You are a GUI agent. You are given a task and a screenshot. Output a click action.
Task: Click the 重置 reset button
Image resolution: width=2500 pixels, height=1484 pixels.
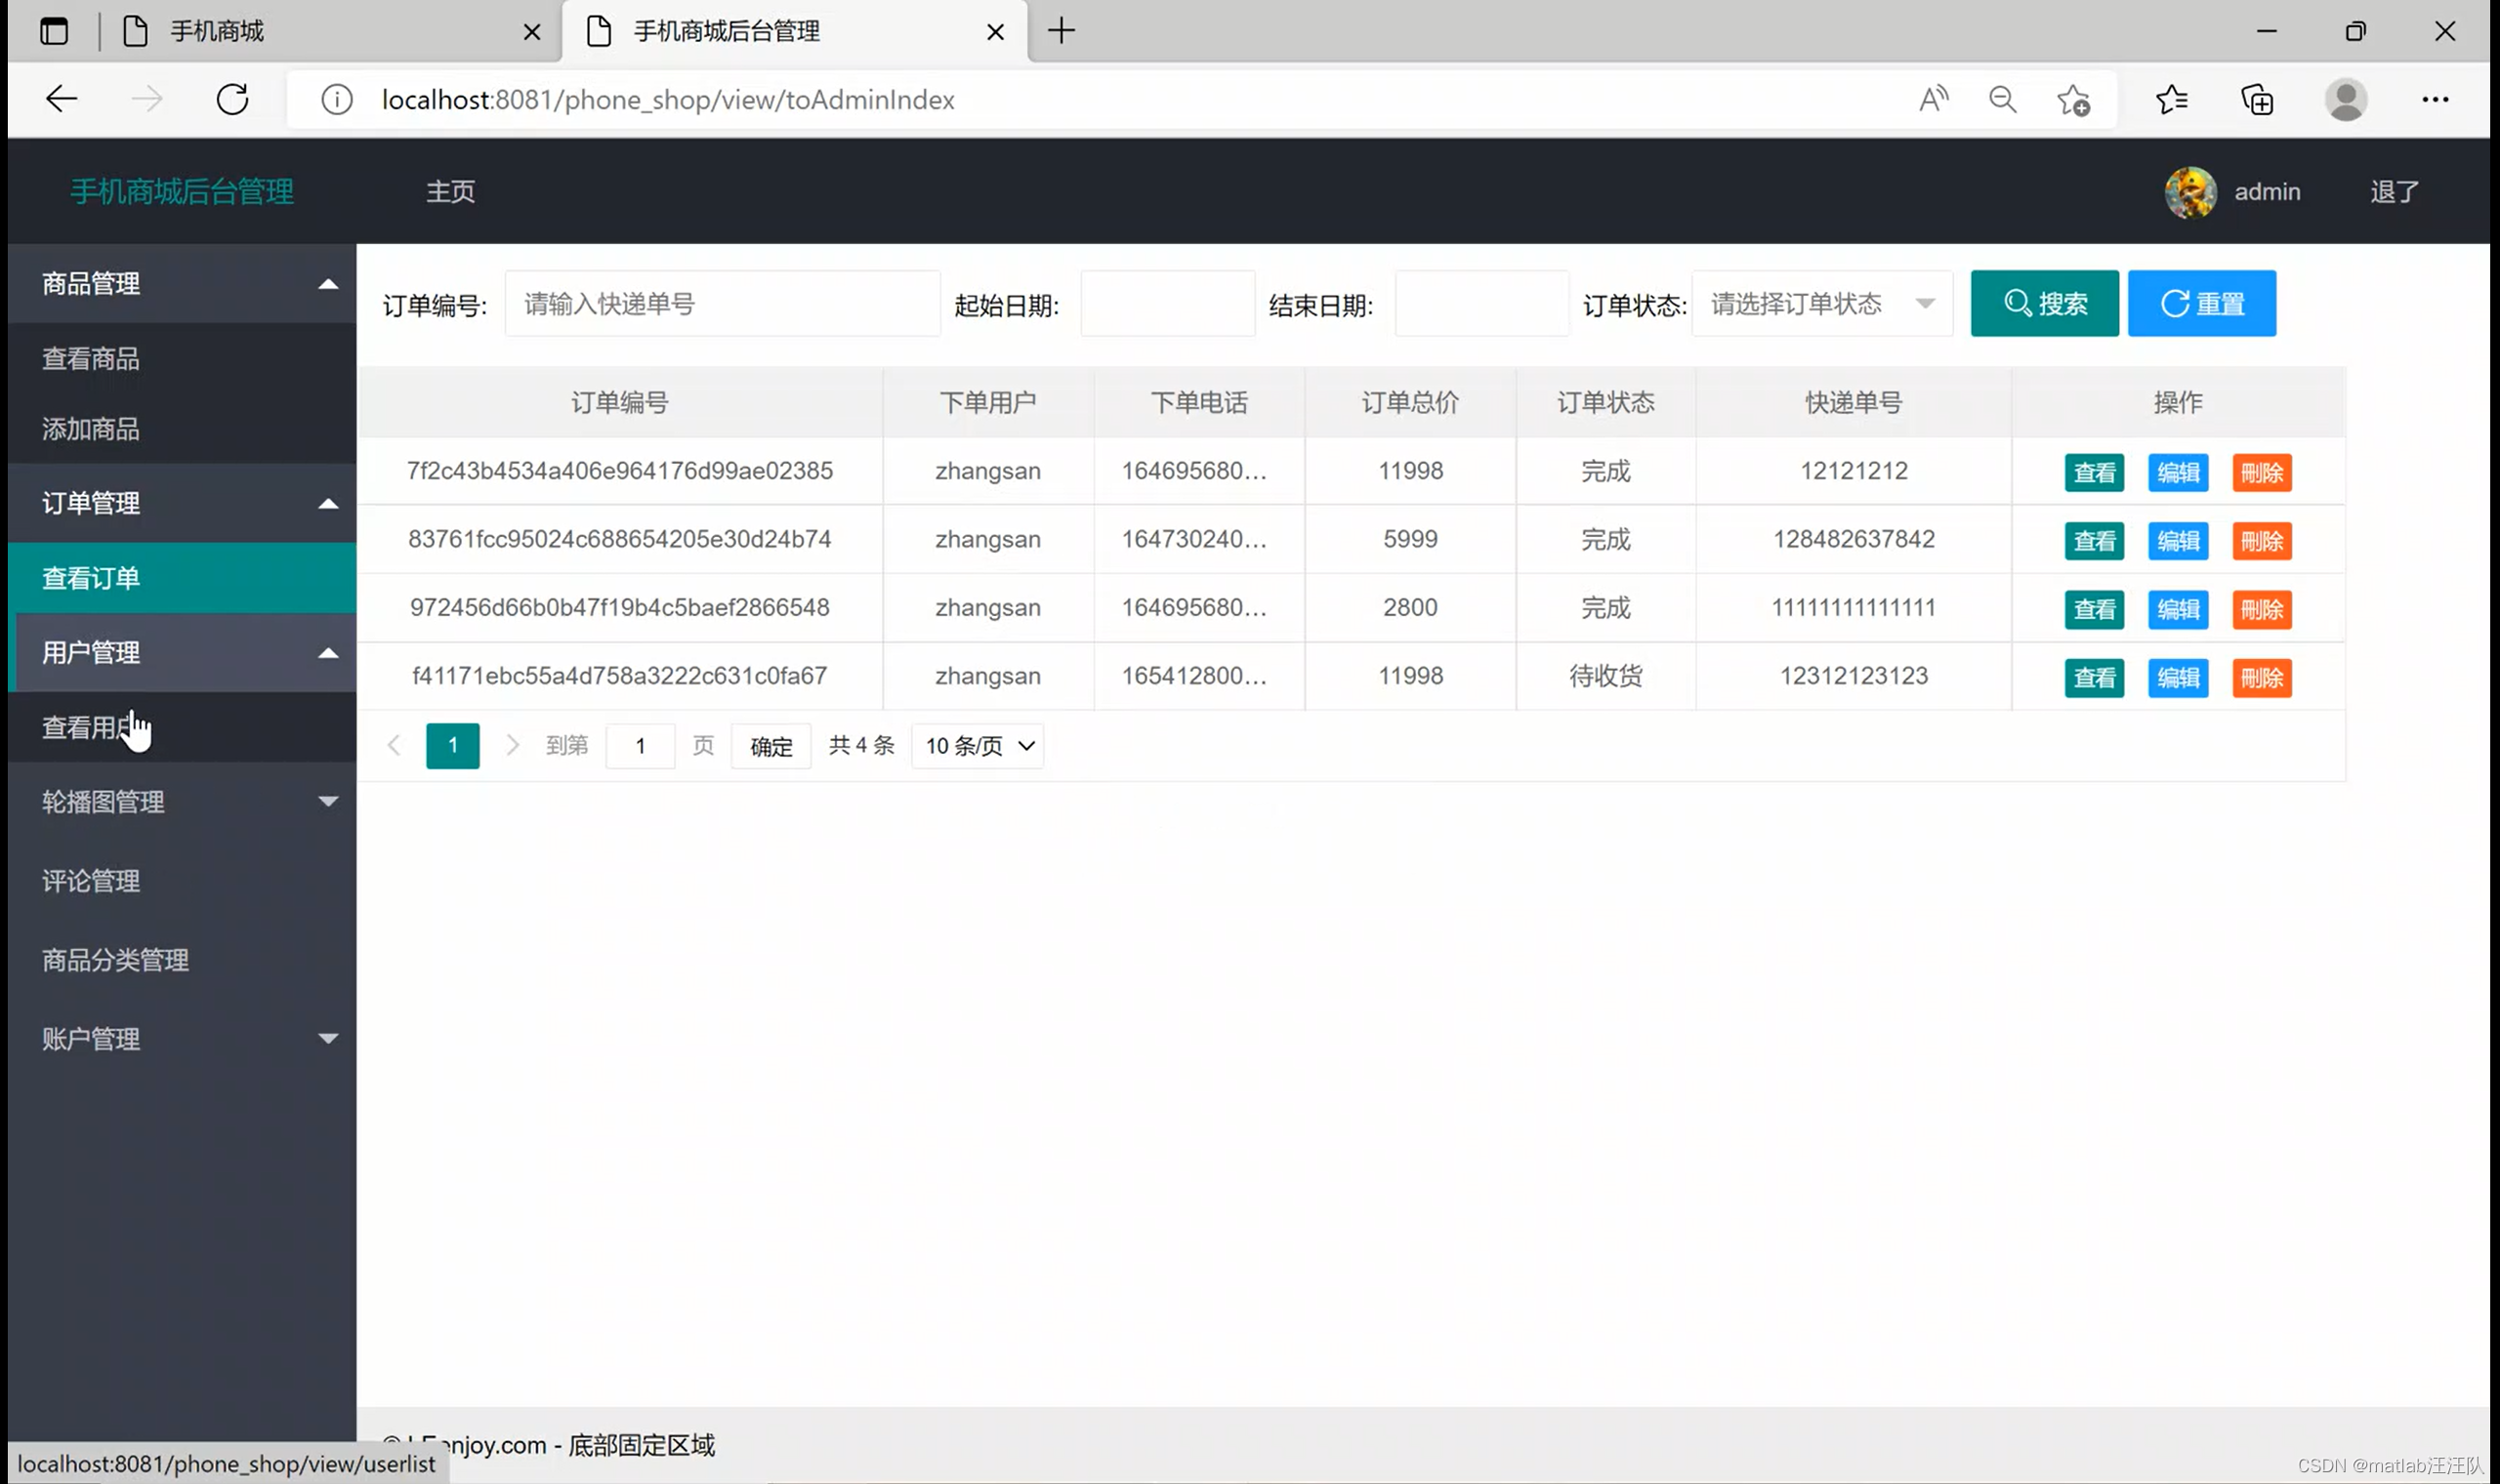pyautogui.click(x=2201, y=304)
